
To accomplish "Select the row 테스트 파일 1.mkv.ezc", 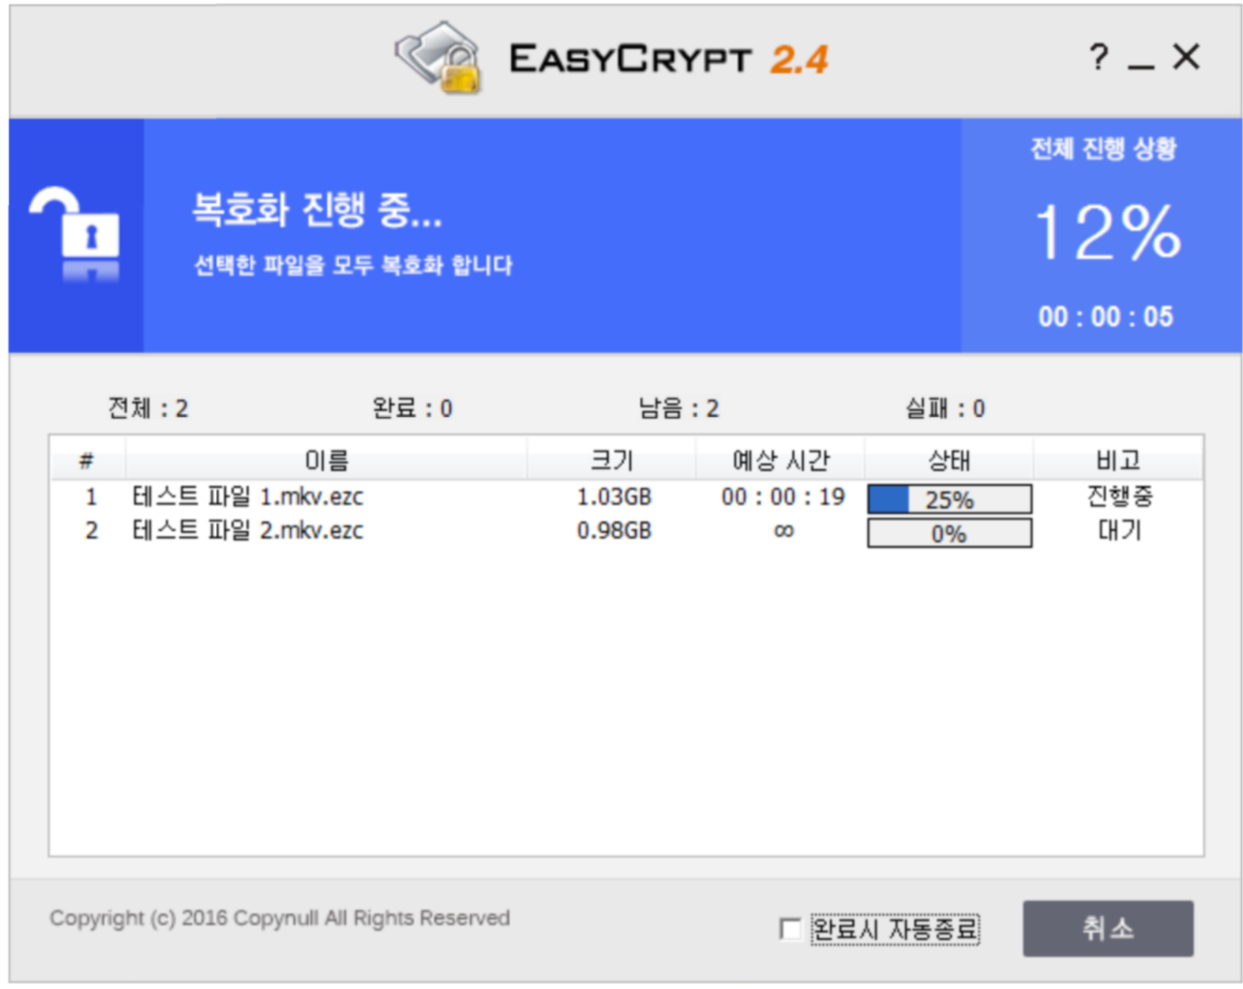I will (626, 497).
